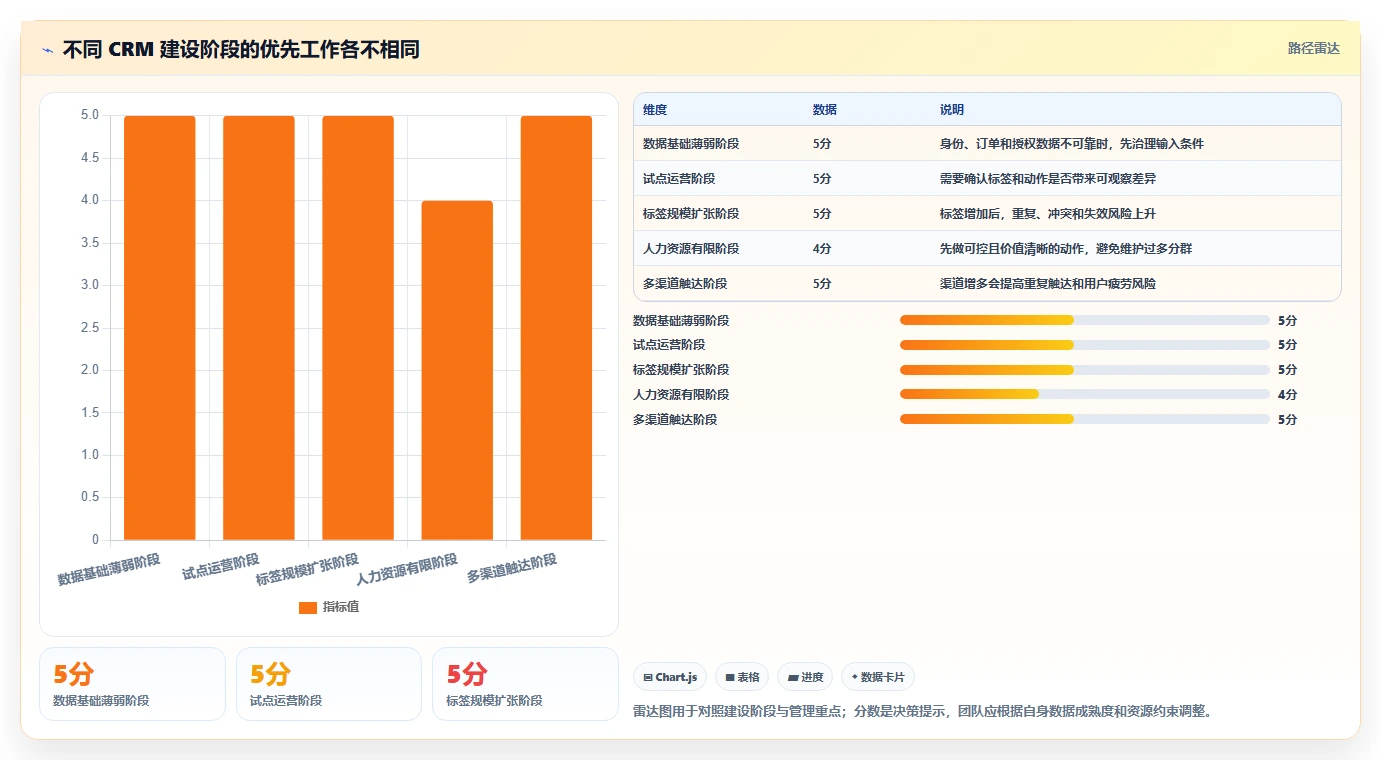Screen dimensions: 1381x760
Task: Click description 渠道增多会提高重复触达和用户疲劳风险
Action: click(x=1048, y=284)
